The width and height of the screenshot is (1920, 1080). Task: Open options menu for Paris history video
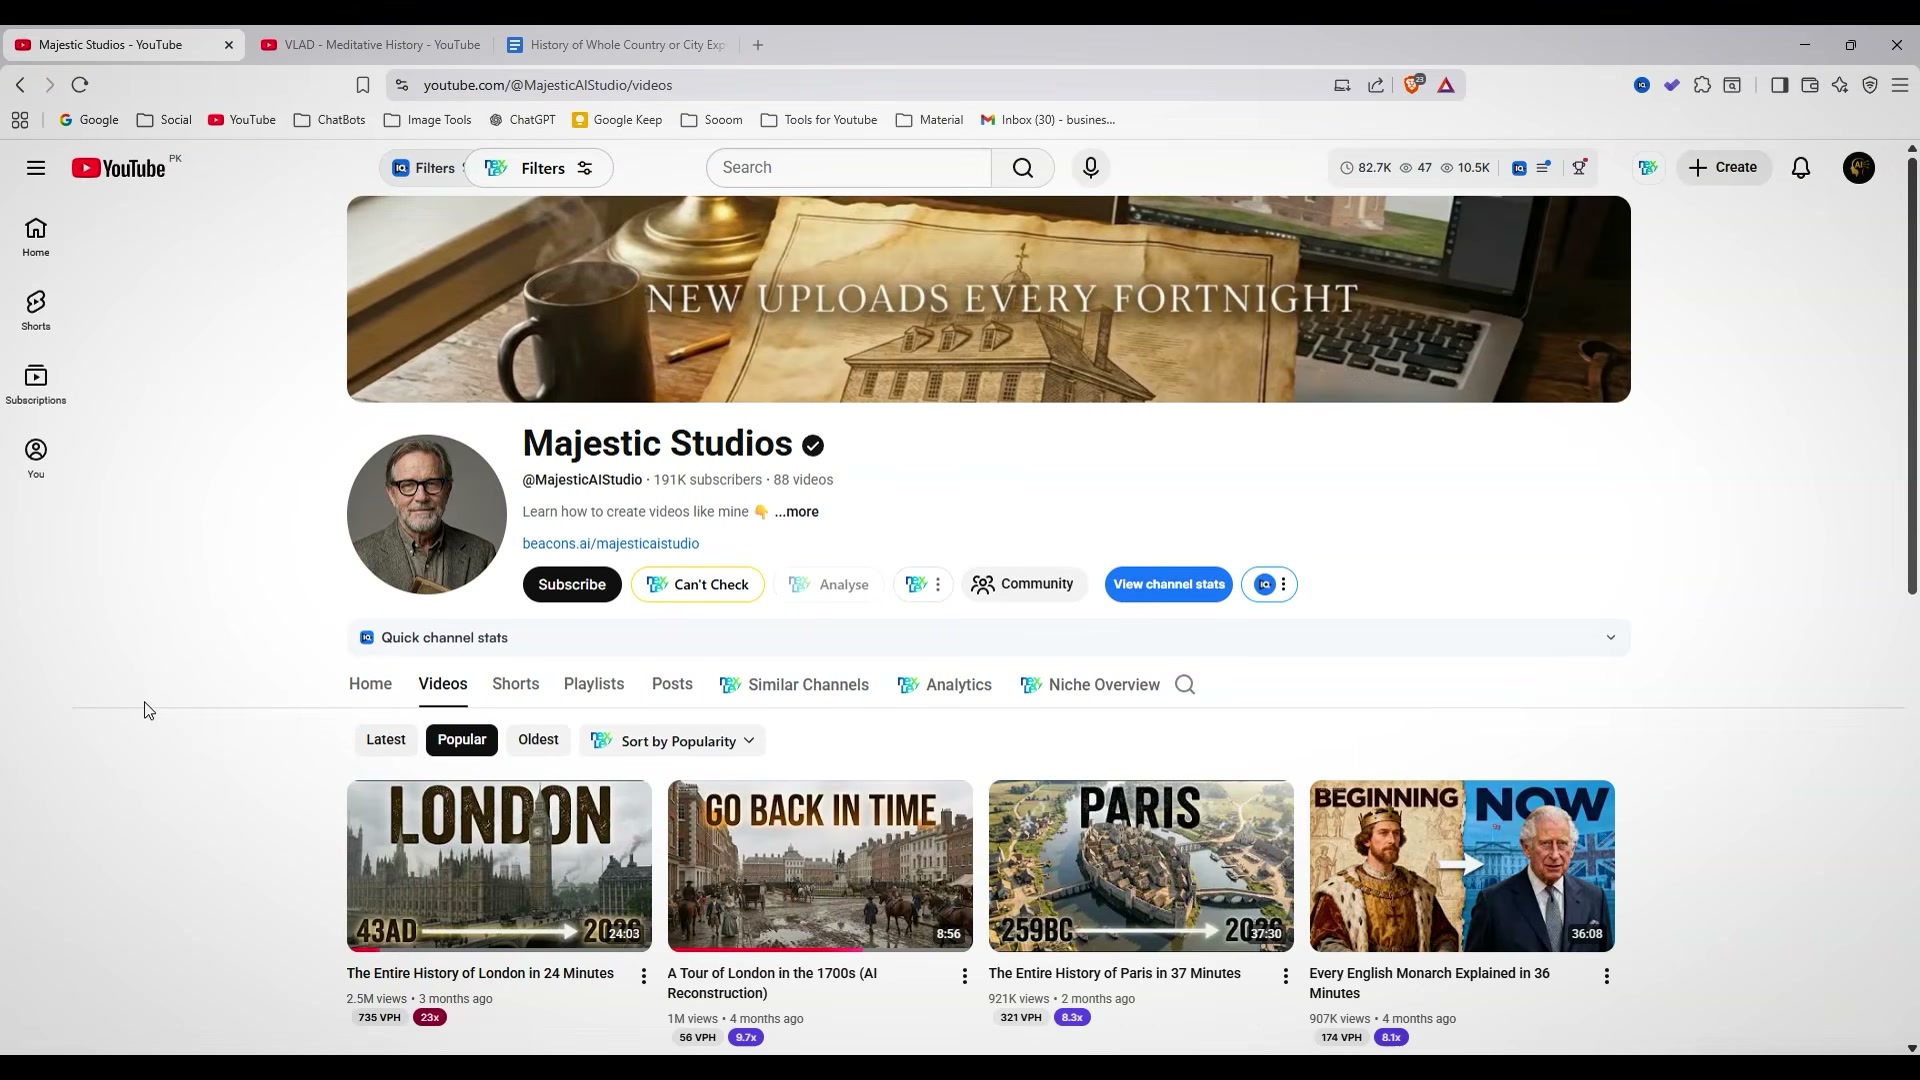(x=1286, y=976)
